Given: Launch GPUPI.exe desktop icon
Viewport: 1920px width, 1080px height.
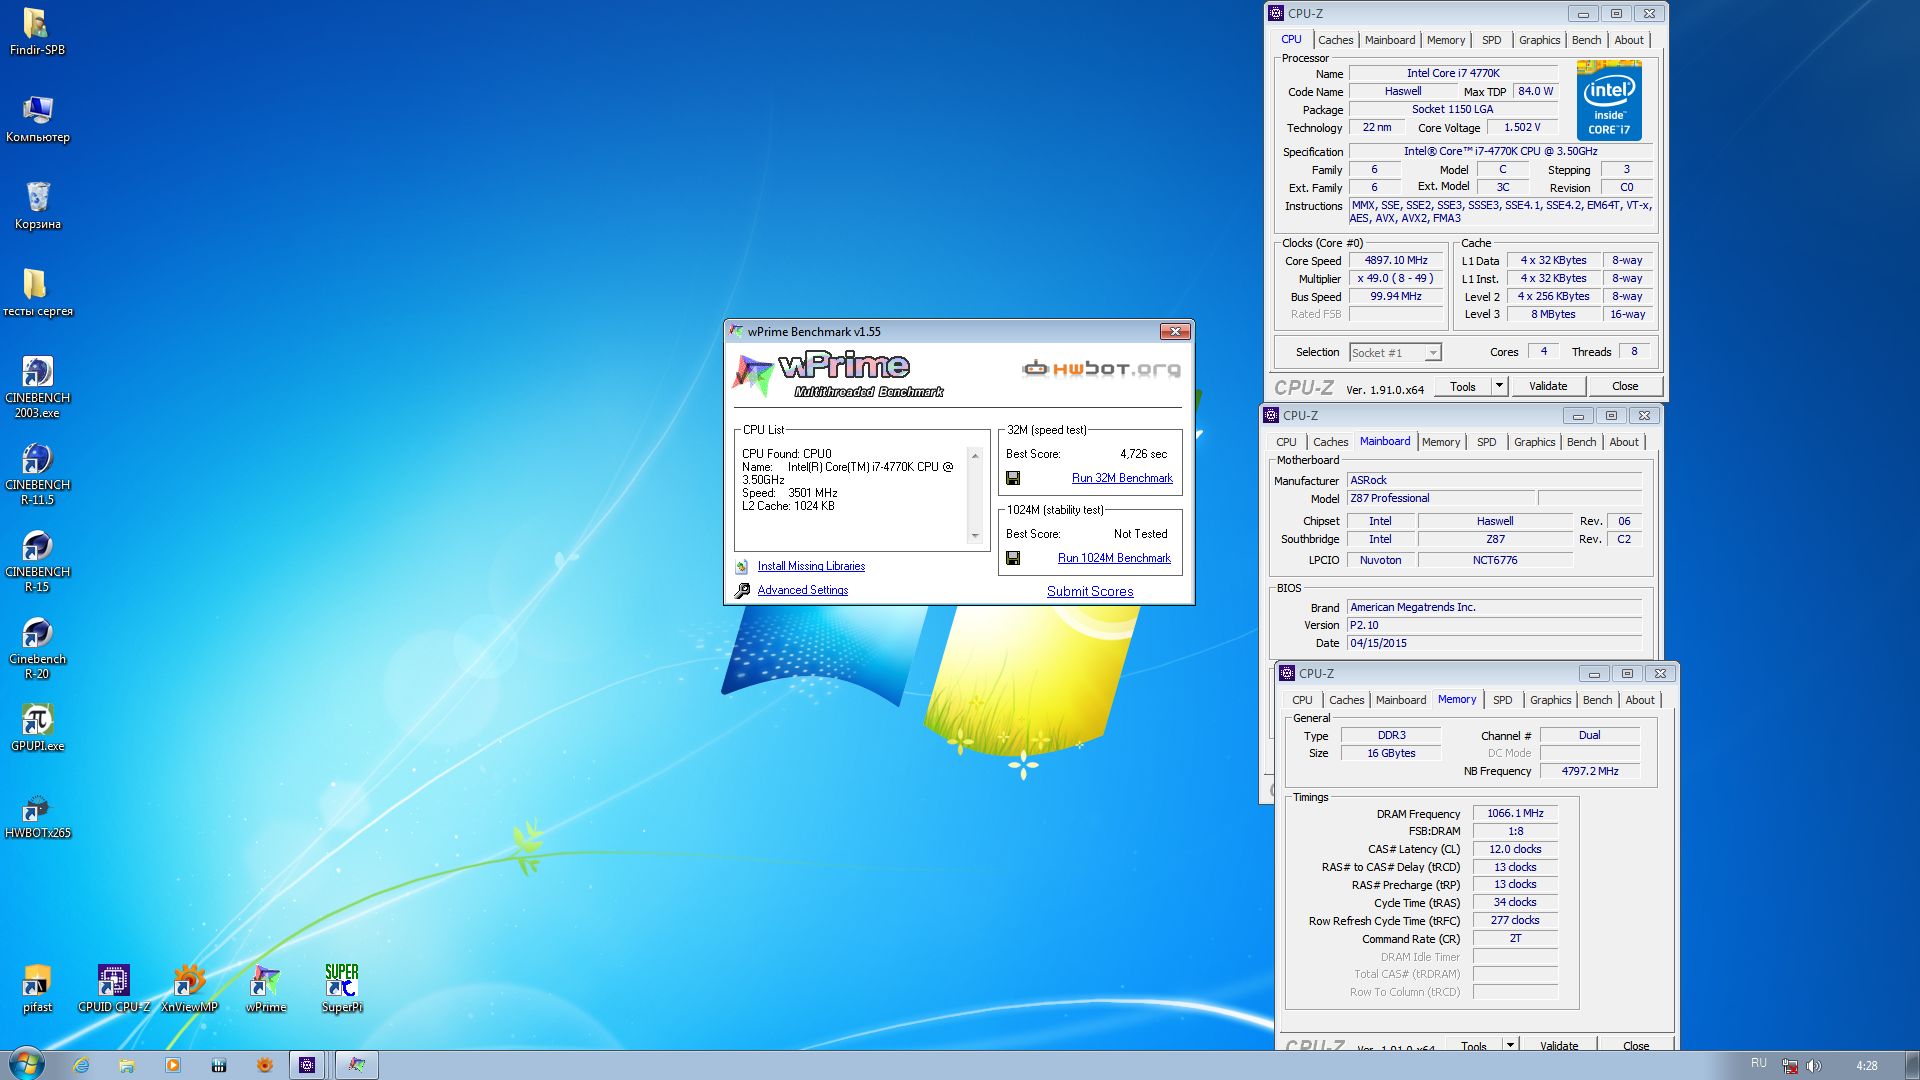Looking at the screenshot, I should click(x=37, y=727).
